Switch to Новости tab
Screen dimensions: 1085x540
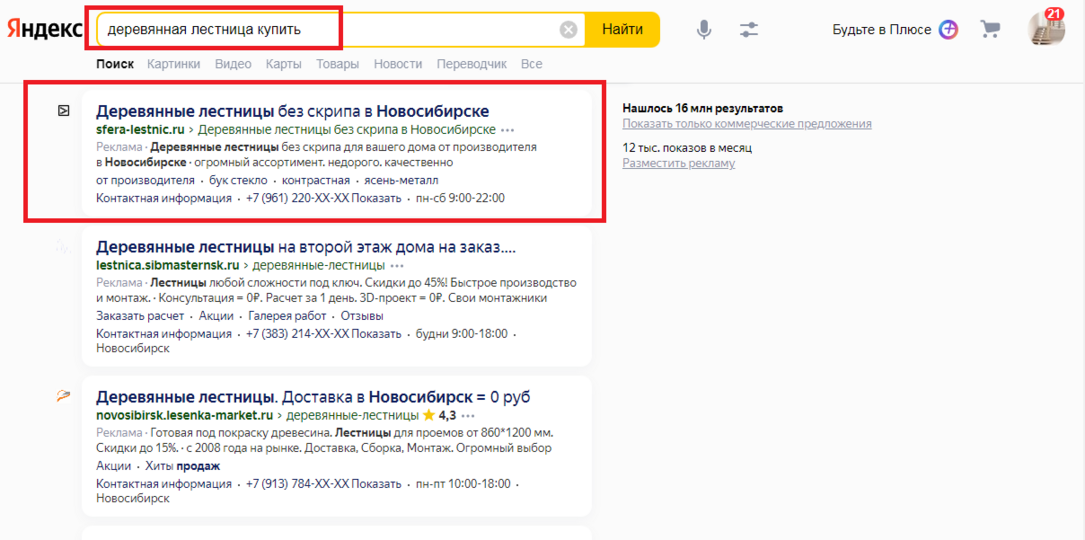[x=398, y=64]
